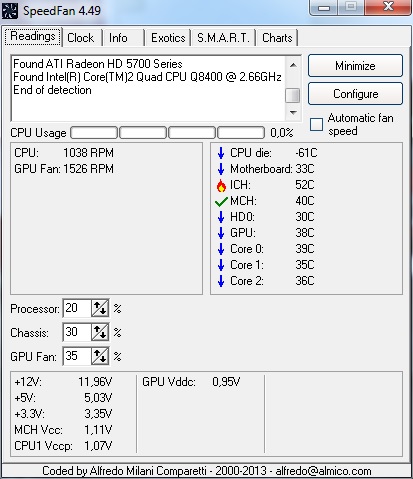The height and width of the screenshot is (479, 413).
Task: Click the first CPU Usage progress bar
Action: coord(94,133)
